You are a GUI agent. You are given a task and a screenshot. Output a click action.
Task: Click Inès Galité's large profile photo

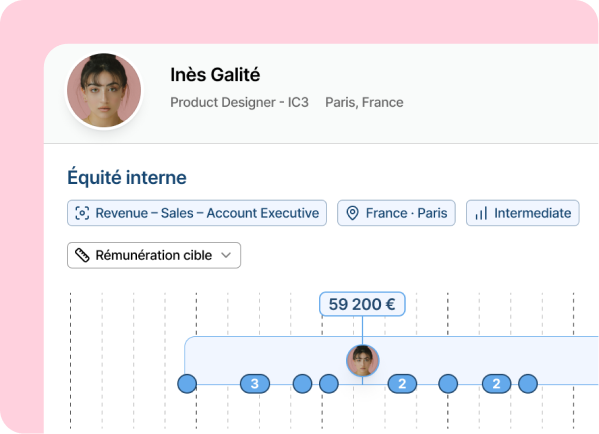[x=104, y=91]
